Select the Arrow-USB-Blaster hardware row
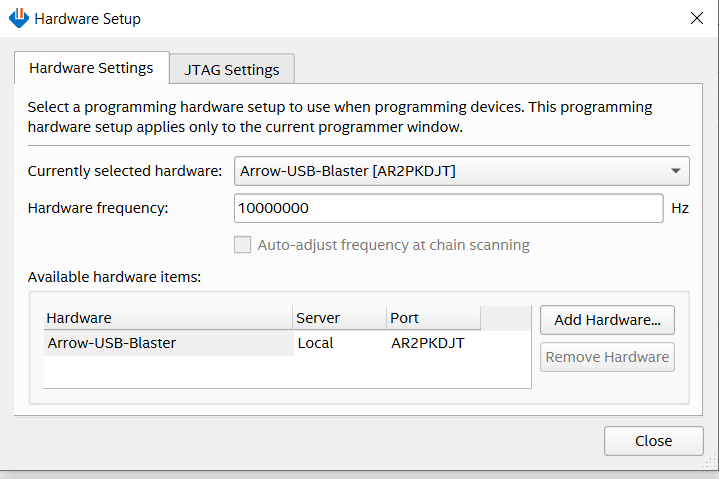This screenshot has height=479, width=719. point(112,343)
